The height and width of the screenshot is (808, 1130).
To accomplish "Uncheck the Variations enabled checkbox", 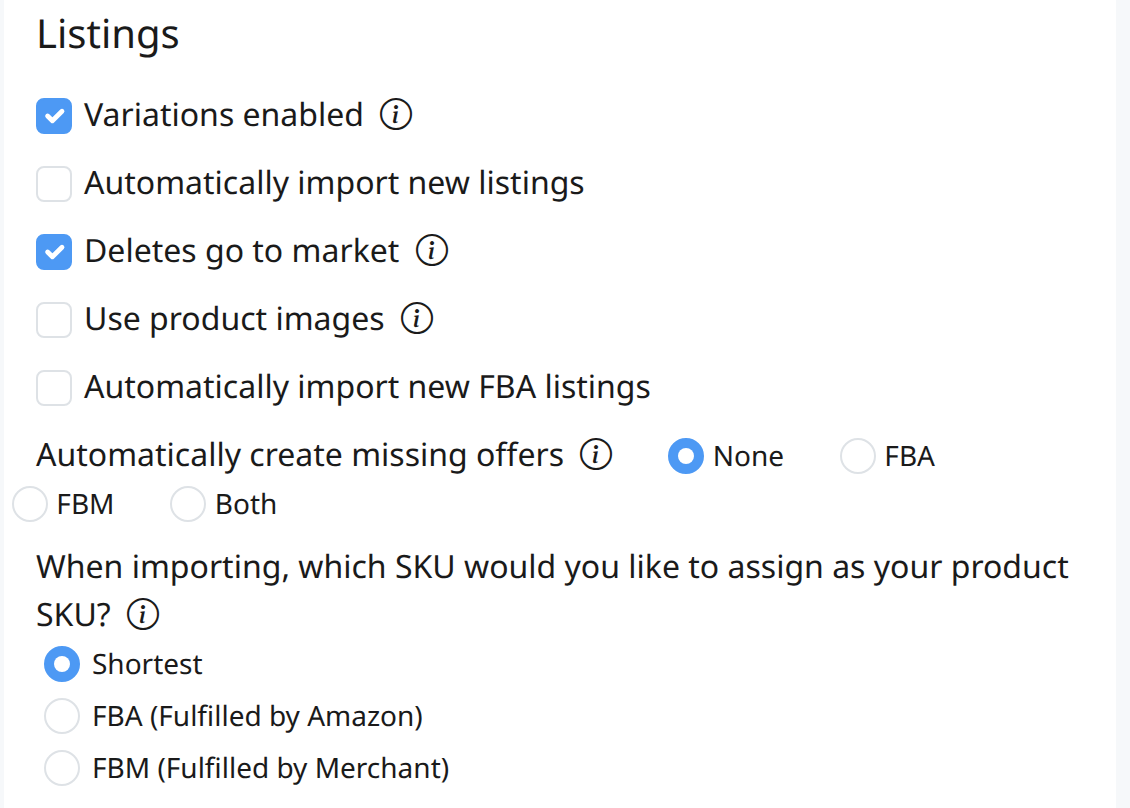I will point(54,116).
